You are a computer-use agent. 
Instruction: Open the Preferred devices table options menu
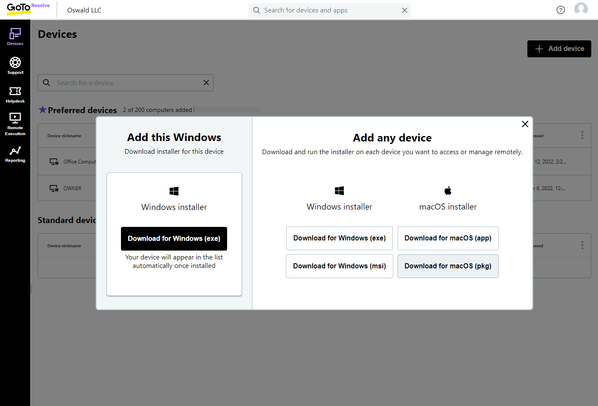pyautogui.click(x=582, y=135)
